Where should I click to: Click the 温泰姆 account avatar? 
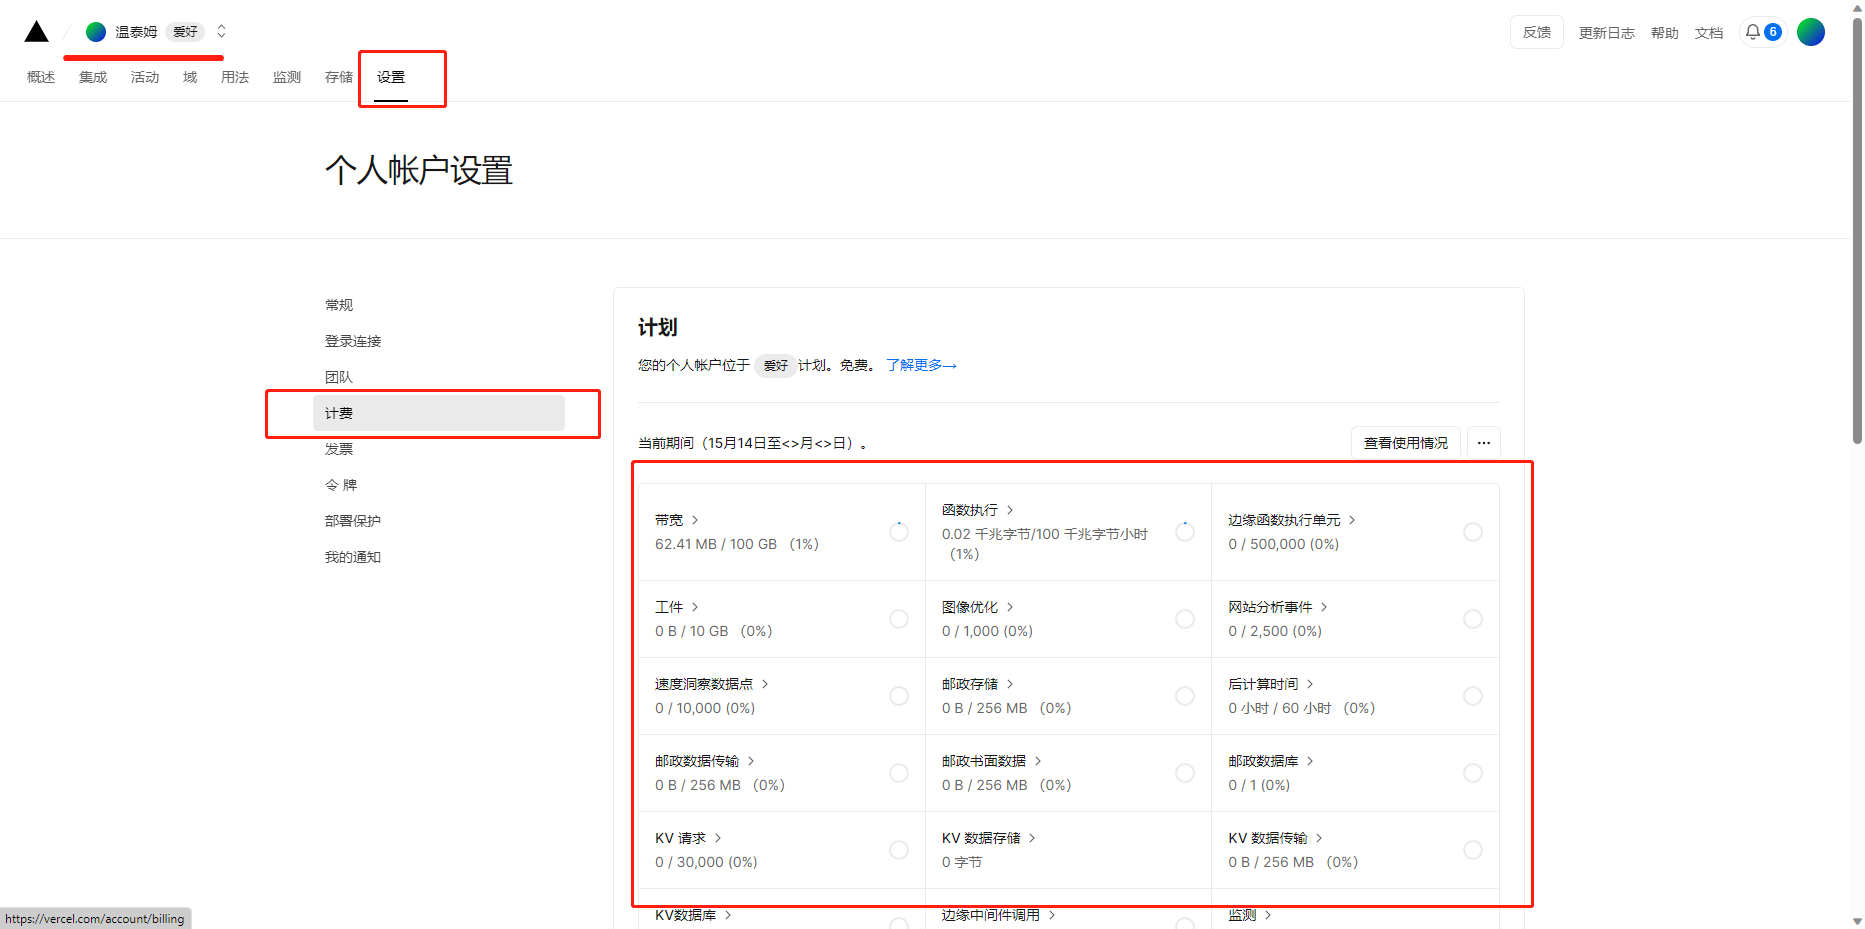[x=95, y=31]
